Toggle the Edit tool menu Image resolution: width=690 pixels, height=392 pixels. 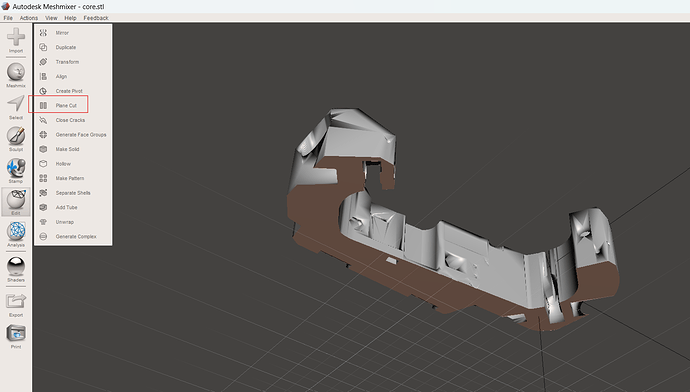(x=16, y=201)
